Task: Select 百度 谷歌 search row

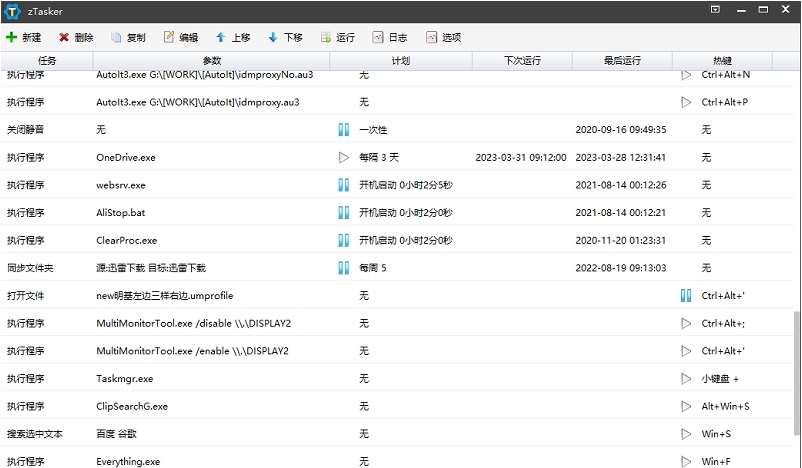Action: tap(397, 434)
